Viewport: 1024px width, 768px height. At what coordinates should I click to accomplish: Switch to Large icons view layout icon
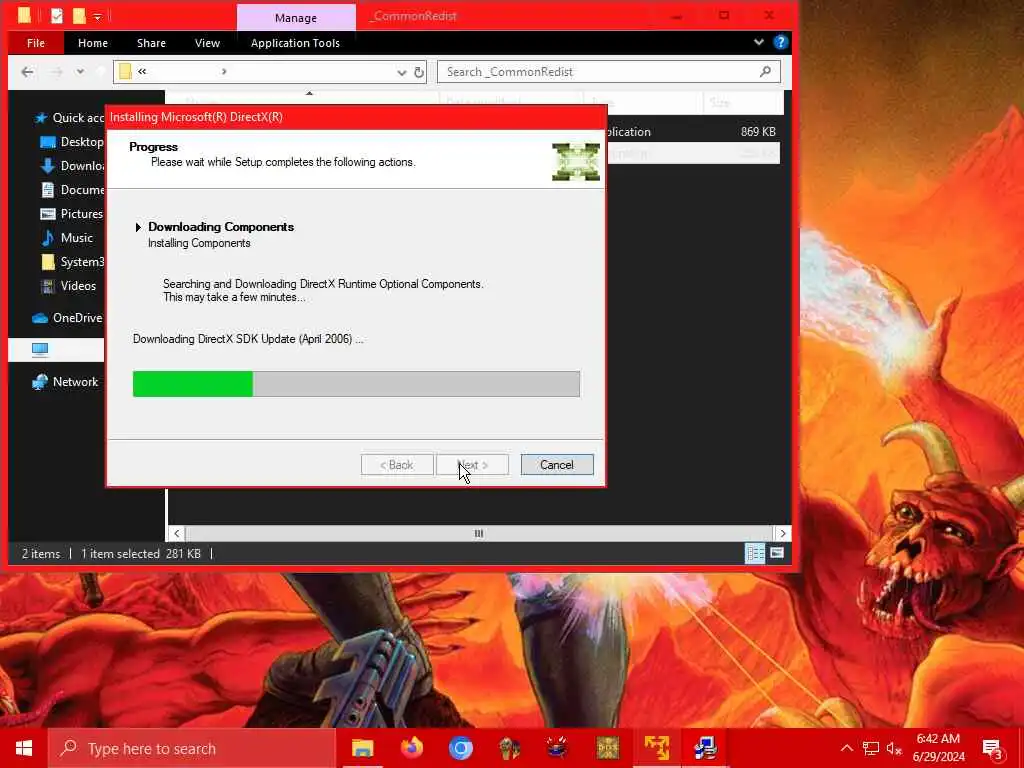tap(776, 553)
